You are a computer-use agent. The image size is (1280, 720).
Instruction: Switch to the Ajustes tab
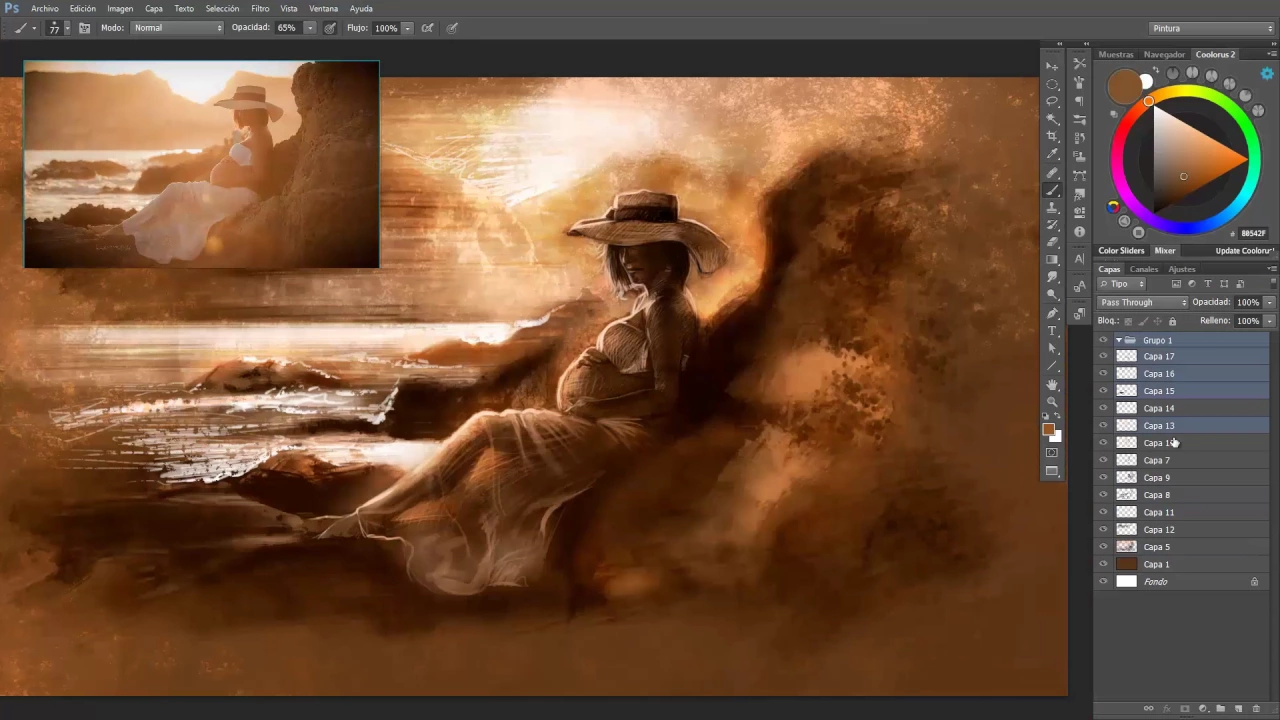click(1181, 269)
